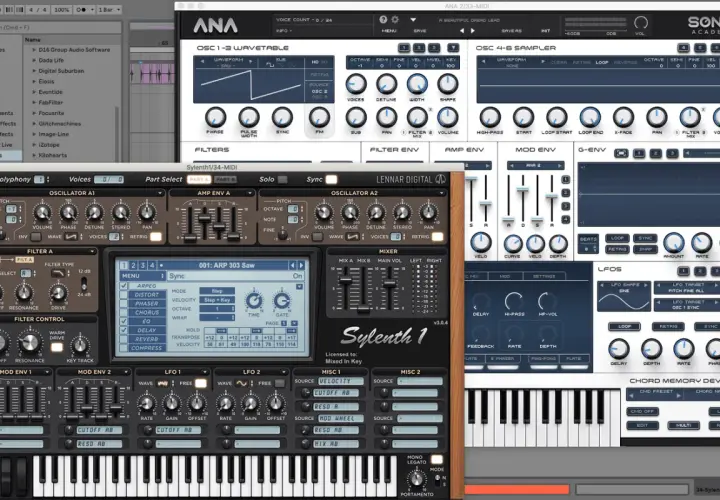Viewport: 720px width, 500px height.
Task: Click ANA Pulse Width knob
Action: coord(248,118)
